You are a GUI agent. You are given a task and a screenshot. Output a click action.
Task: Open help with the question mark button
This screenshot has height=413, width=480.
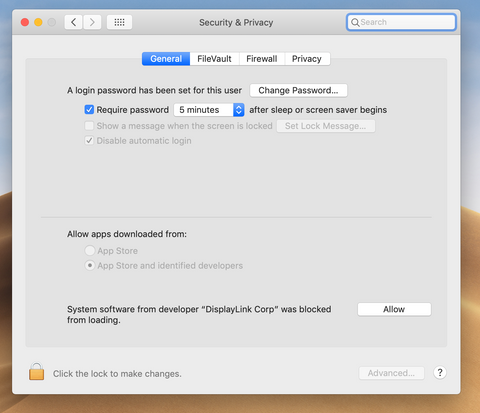click(440, 372)
